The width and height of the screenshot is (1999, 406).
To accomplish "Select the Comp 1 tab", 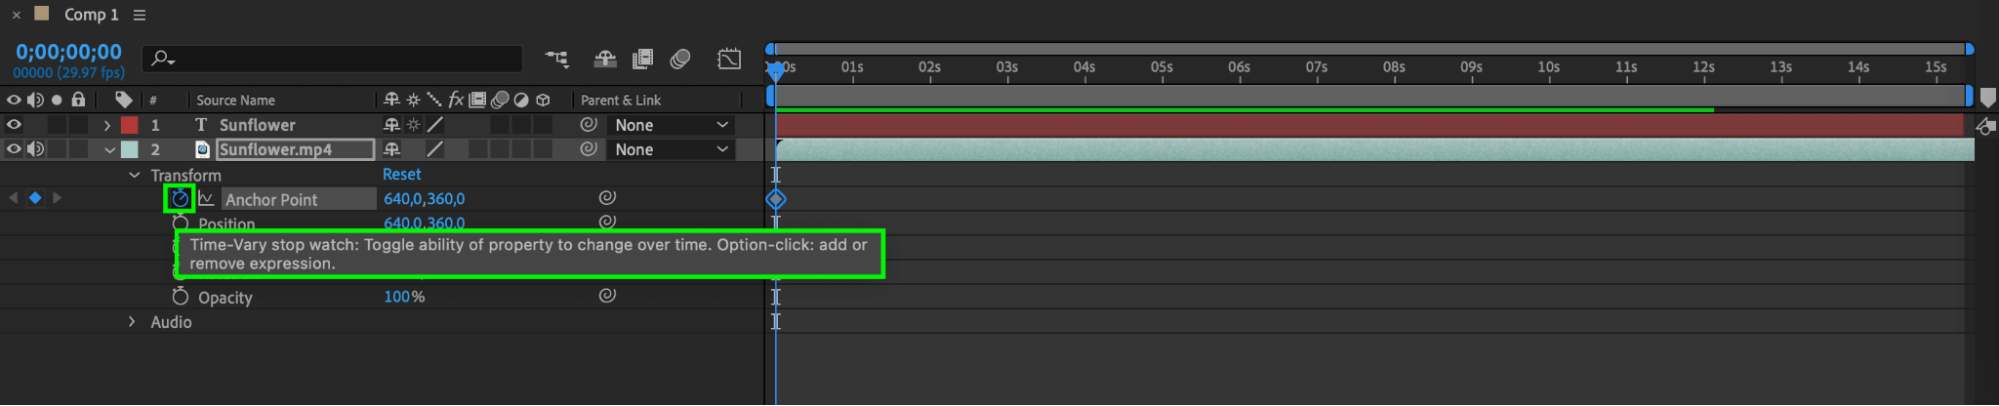I will pos(91,15).
